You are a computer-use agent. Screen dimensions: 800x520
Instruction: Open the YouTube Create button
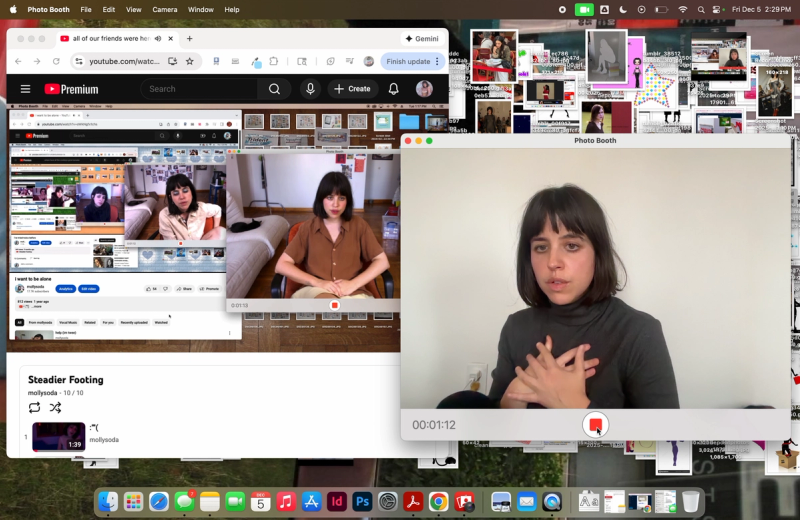pyautogui.click(x=352, y=89)
